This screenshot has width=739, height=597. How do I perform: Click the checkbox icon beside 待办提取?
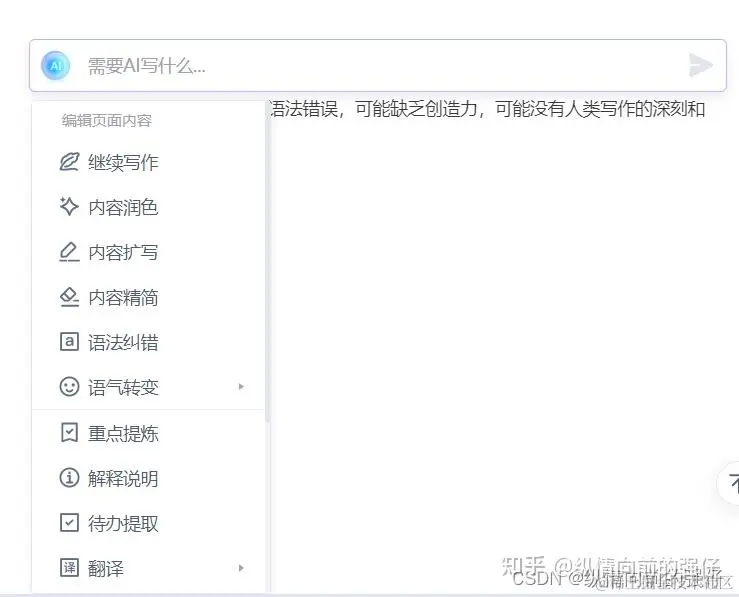69,523
